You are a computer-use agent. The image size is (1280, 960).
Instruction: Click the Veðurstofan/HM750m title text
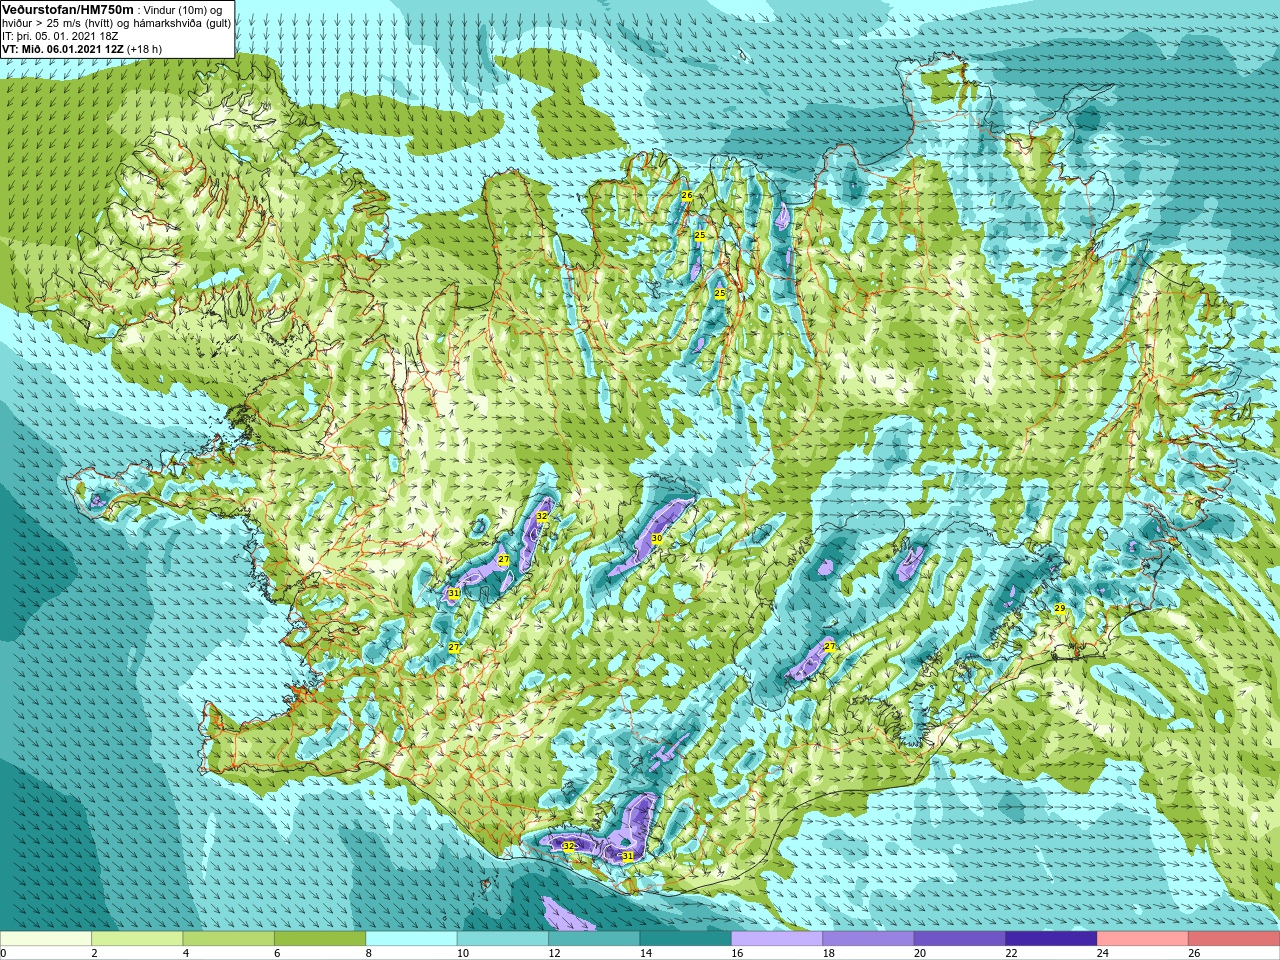[68, 9]
